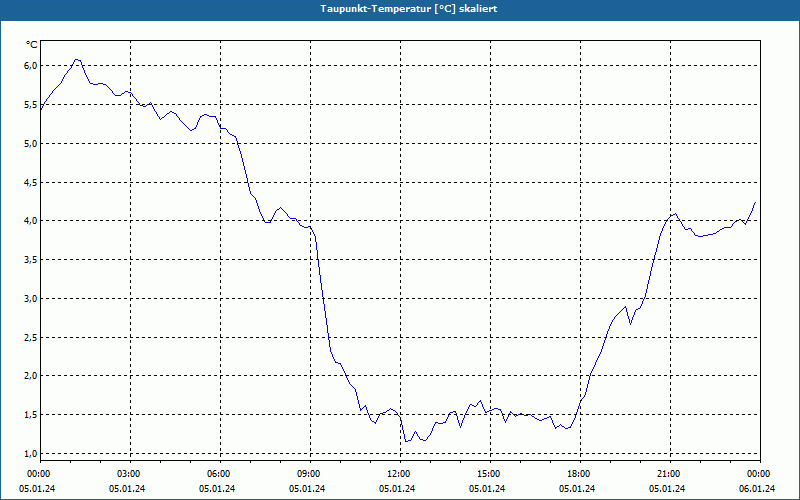Select the '06:00' time label
Image resolution: width=800 pixels, height=500 pixels.
(220, 473)
